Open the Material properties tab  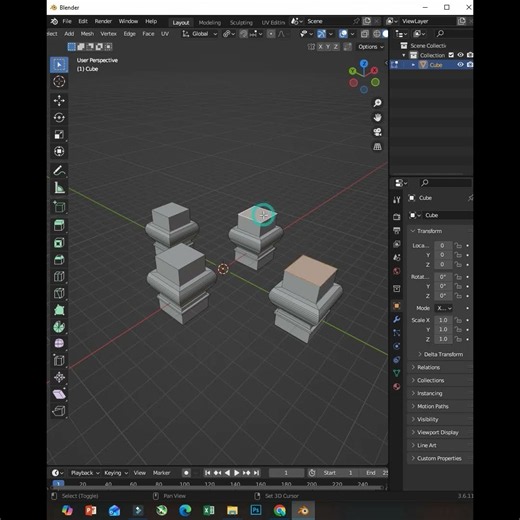pyautogui.click(x=397, y=387)
